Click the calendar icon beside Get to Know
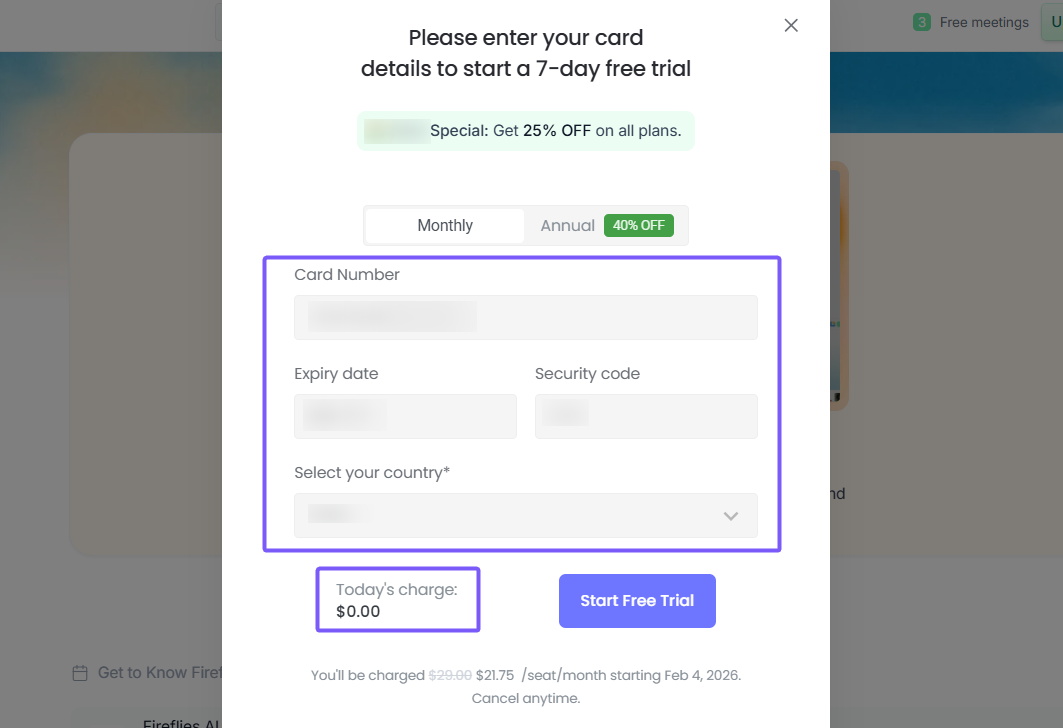The height and width of the screenshot is (728, 1063). pyautogui.click(x=80, y=673)
